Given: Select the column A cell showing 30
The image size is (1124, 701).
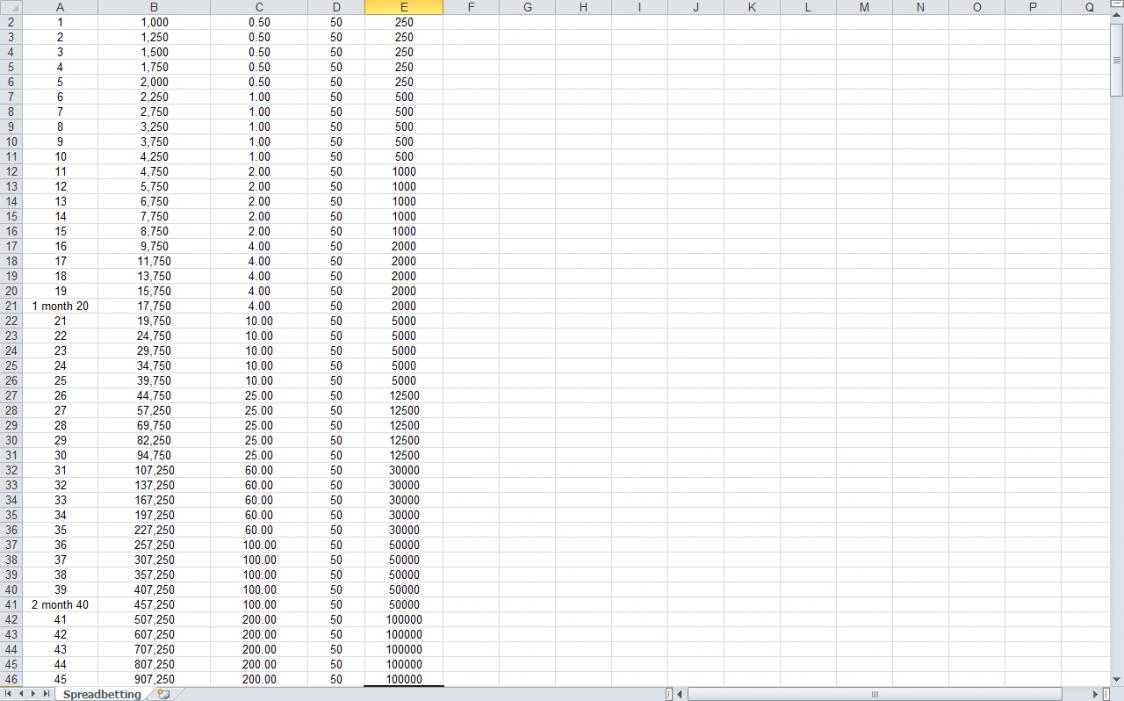Looking at the screenshot, I should (x=60, y=455).
